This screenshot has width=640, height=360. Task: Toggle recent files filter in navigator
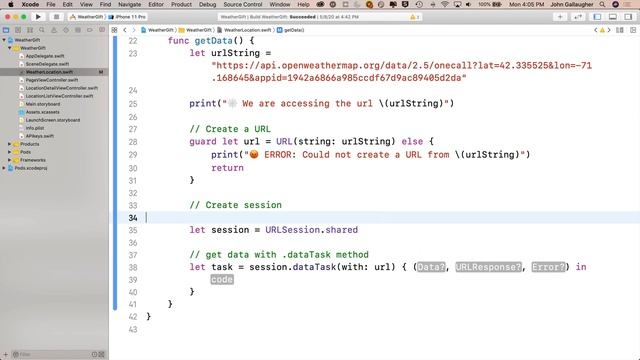[x=94, y=354]
